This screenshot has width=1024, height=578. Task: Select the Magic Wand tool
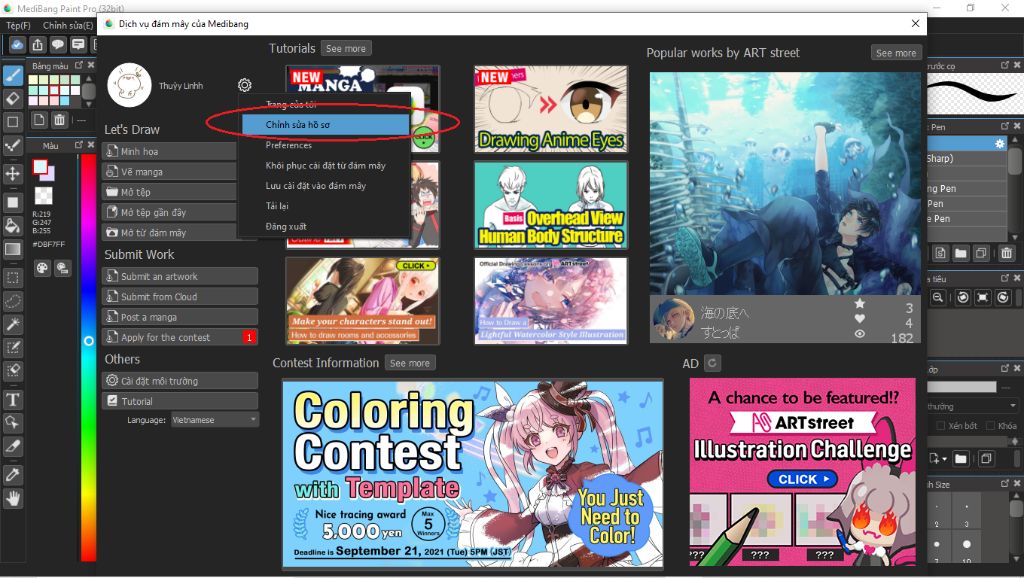pyautogui.click(x=13, y=324)
